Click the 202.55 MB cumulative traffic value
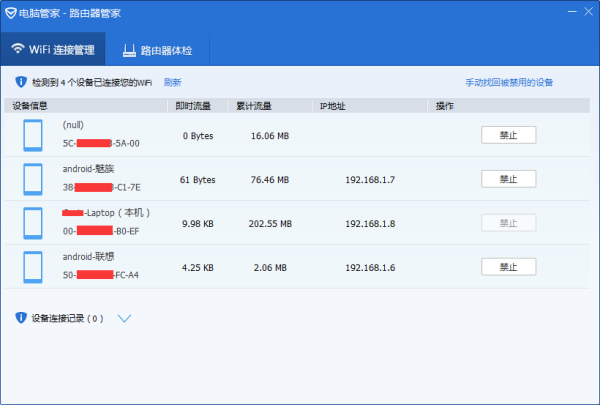This screenshot has width=600, height=405. [x=270, y=224]
